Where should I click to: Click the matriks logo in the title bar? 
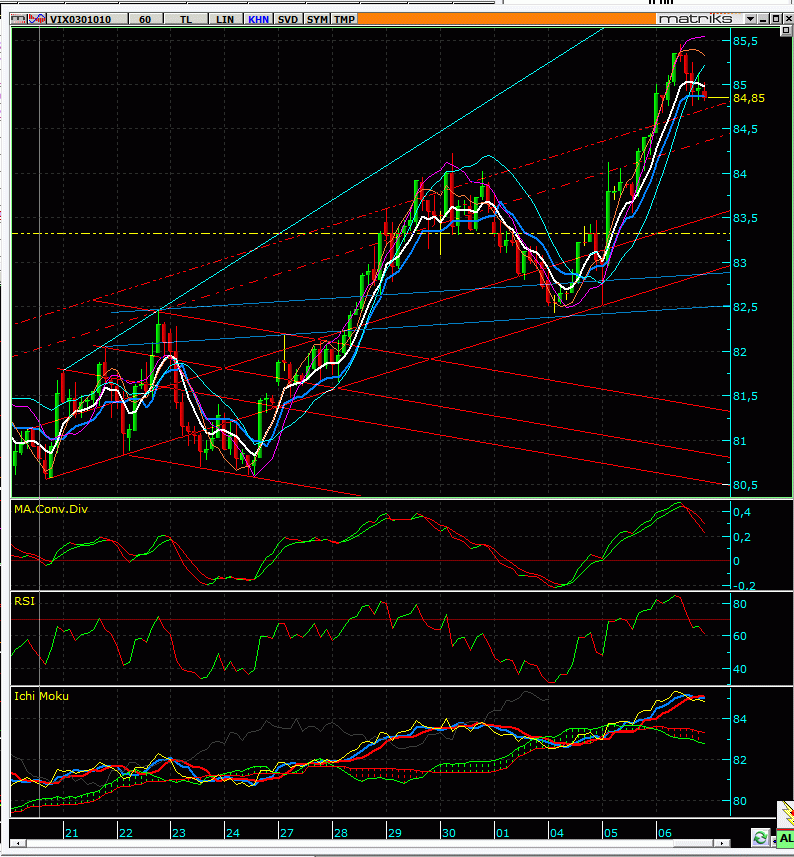tap(695, 19)
